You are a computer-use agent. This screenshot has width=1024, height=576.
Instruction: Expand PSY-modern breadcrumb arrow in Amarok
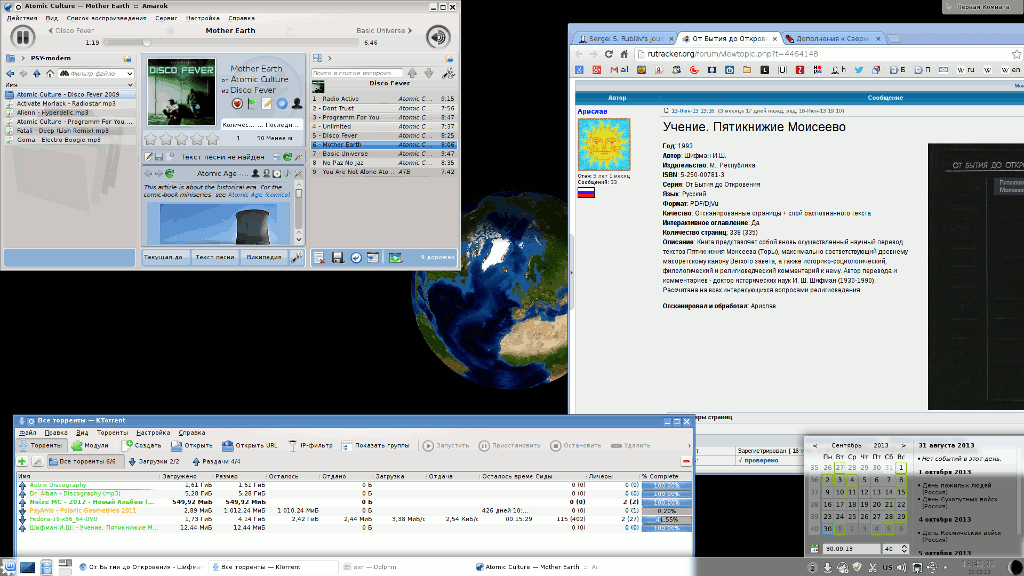23,58
